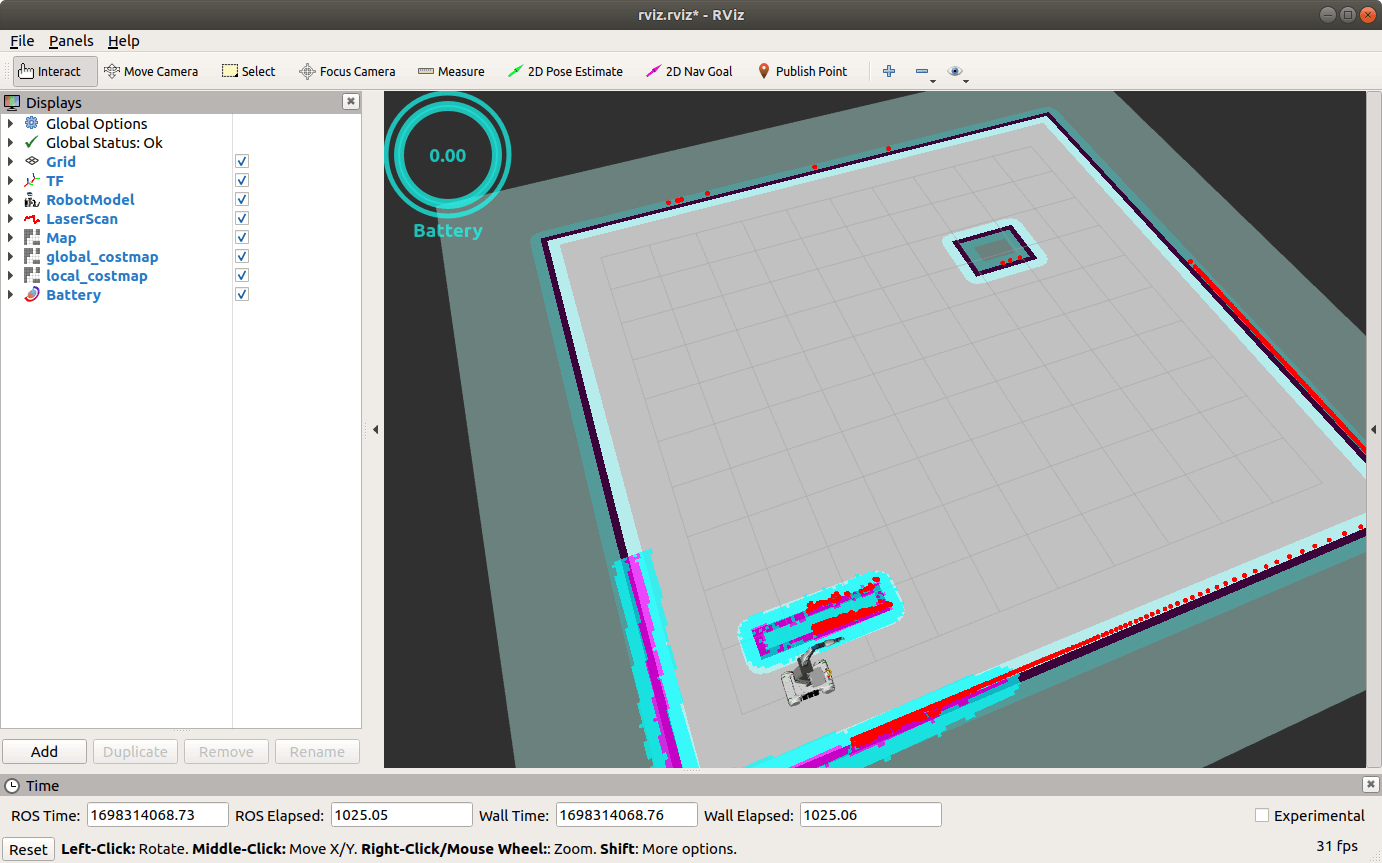Uncheck the local_costmap checkbox
The image size is (1382, 863).
242,275
